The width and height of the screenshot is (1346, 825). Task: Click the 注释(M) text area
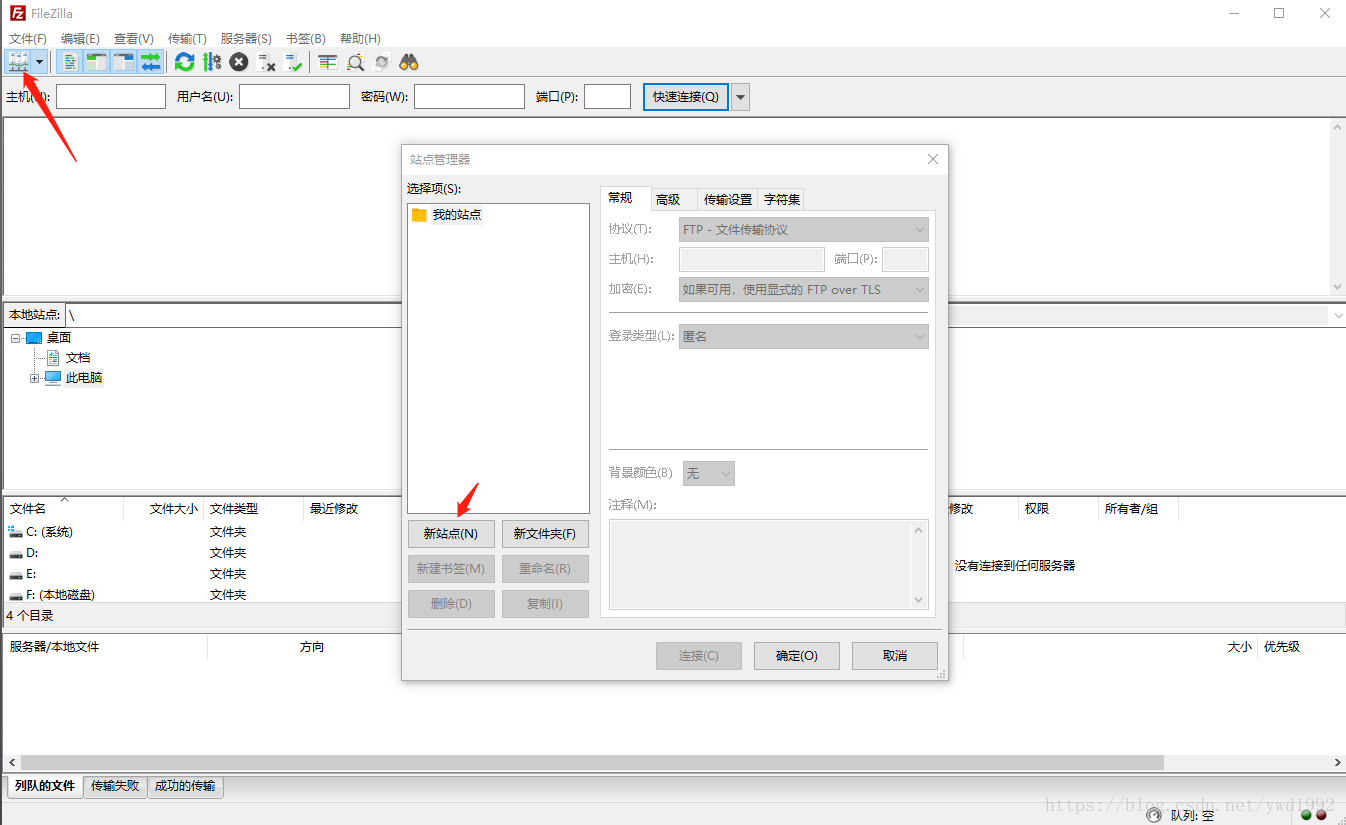click(769, 564)
